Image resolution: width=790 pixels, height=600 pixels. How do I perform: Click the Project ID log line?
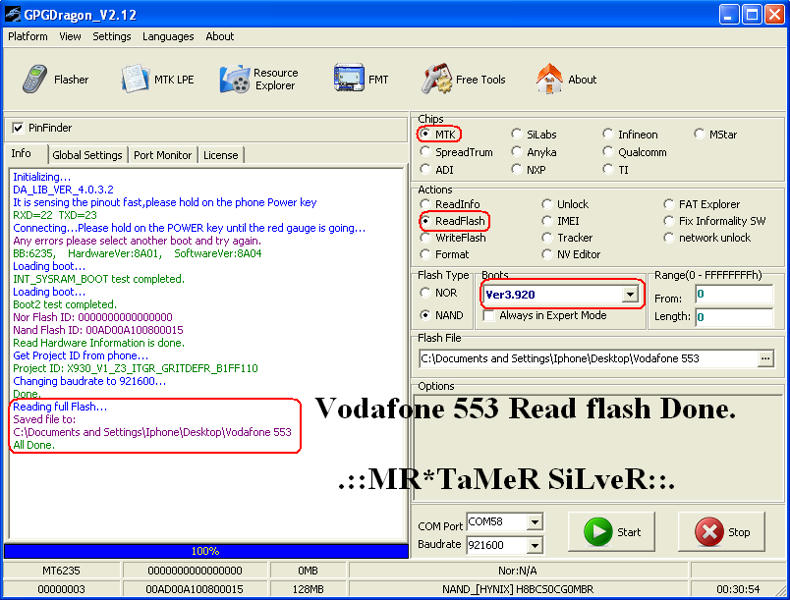pos(136,368)
